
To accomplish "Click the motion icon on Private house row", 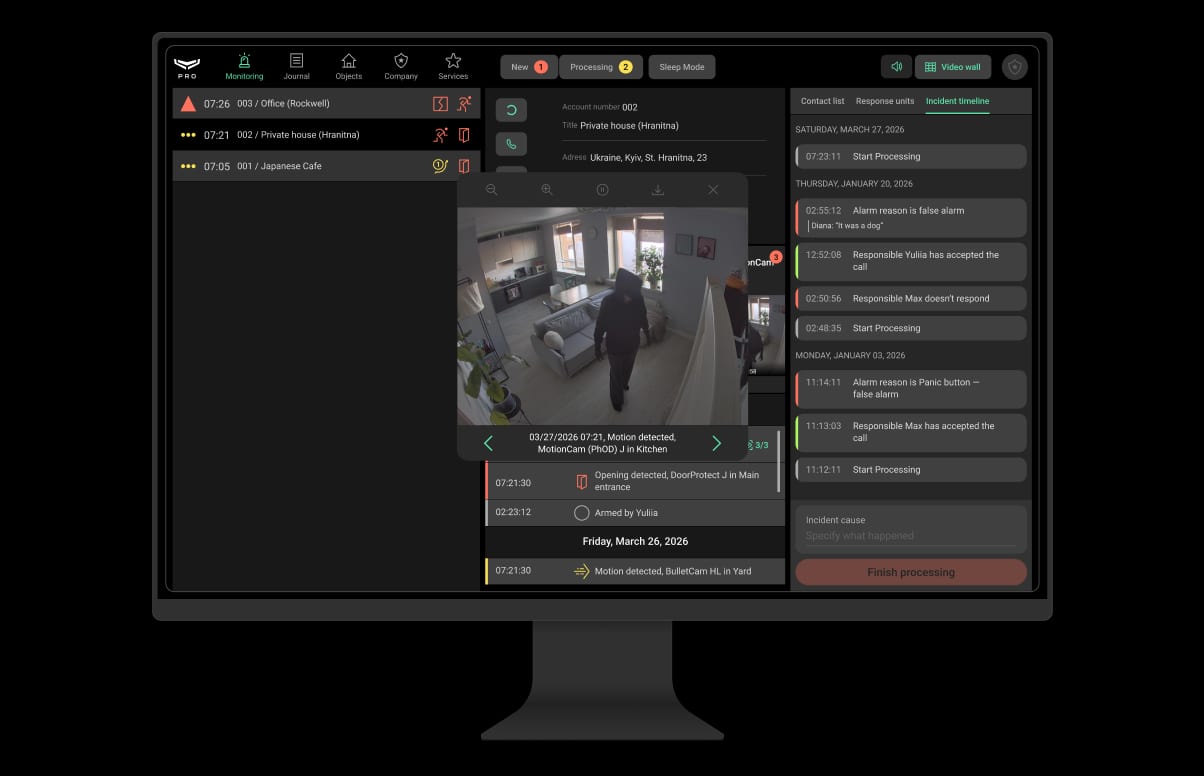I will pyautogui.click(x=440, y=135).
